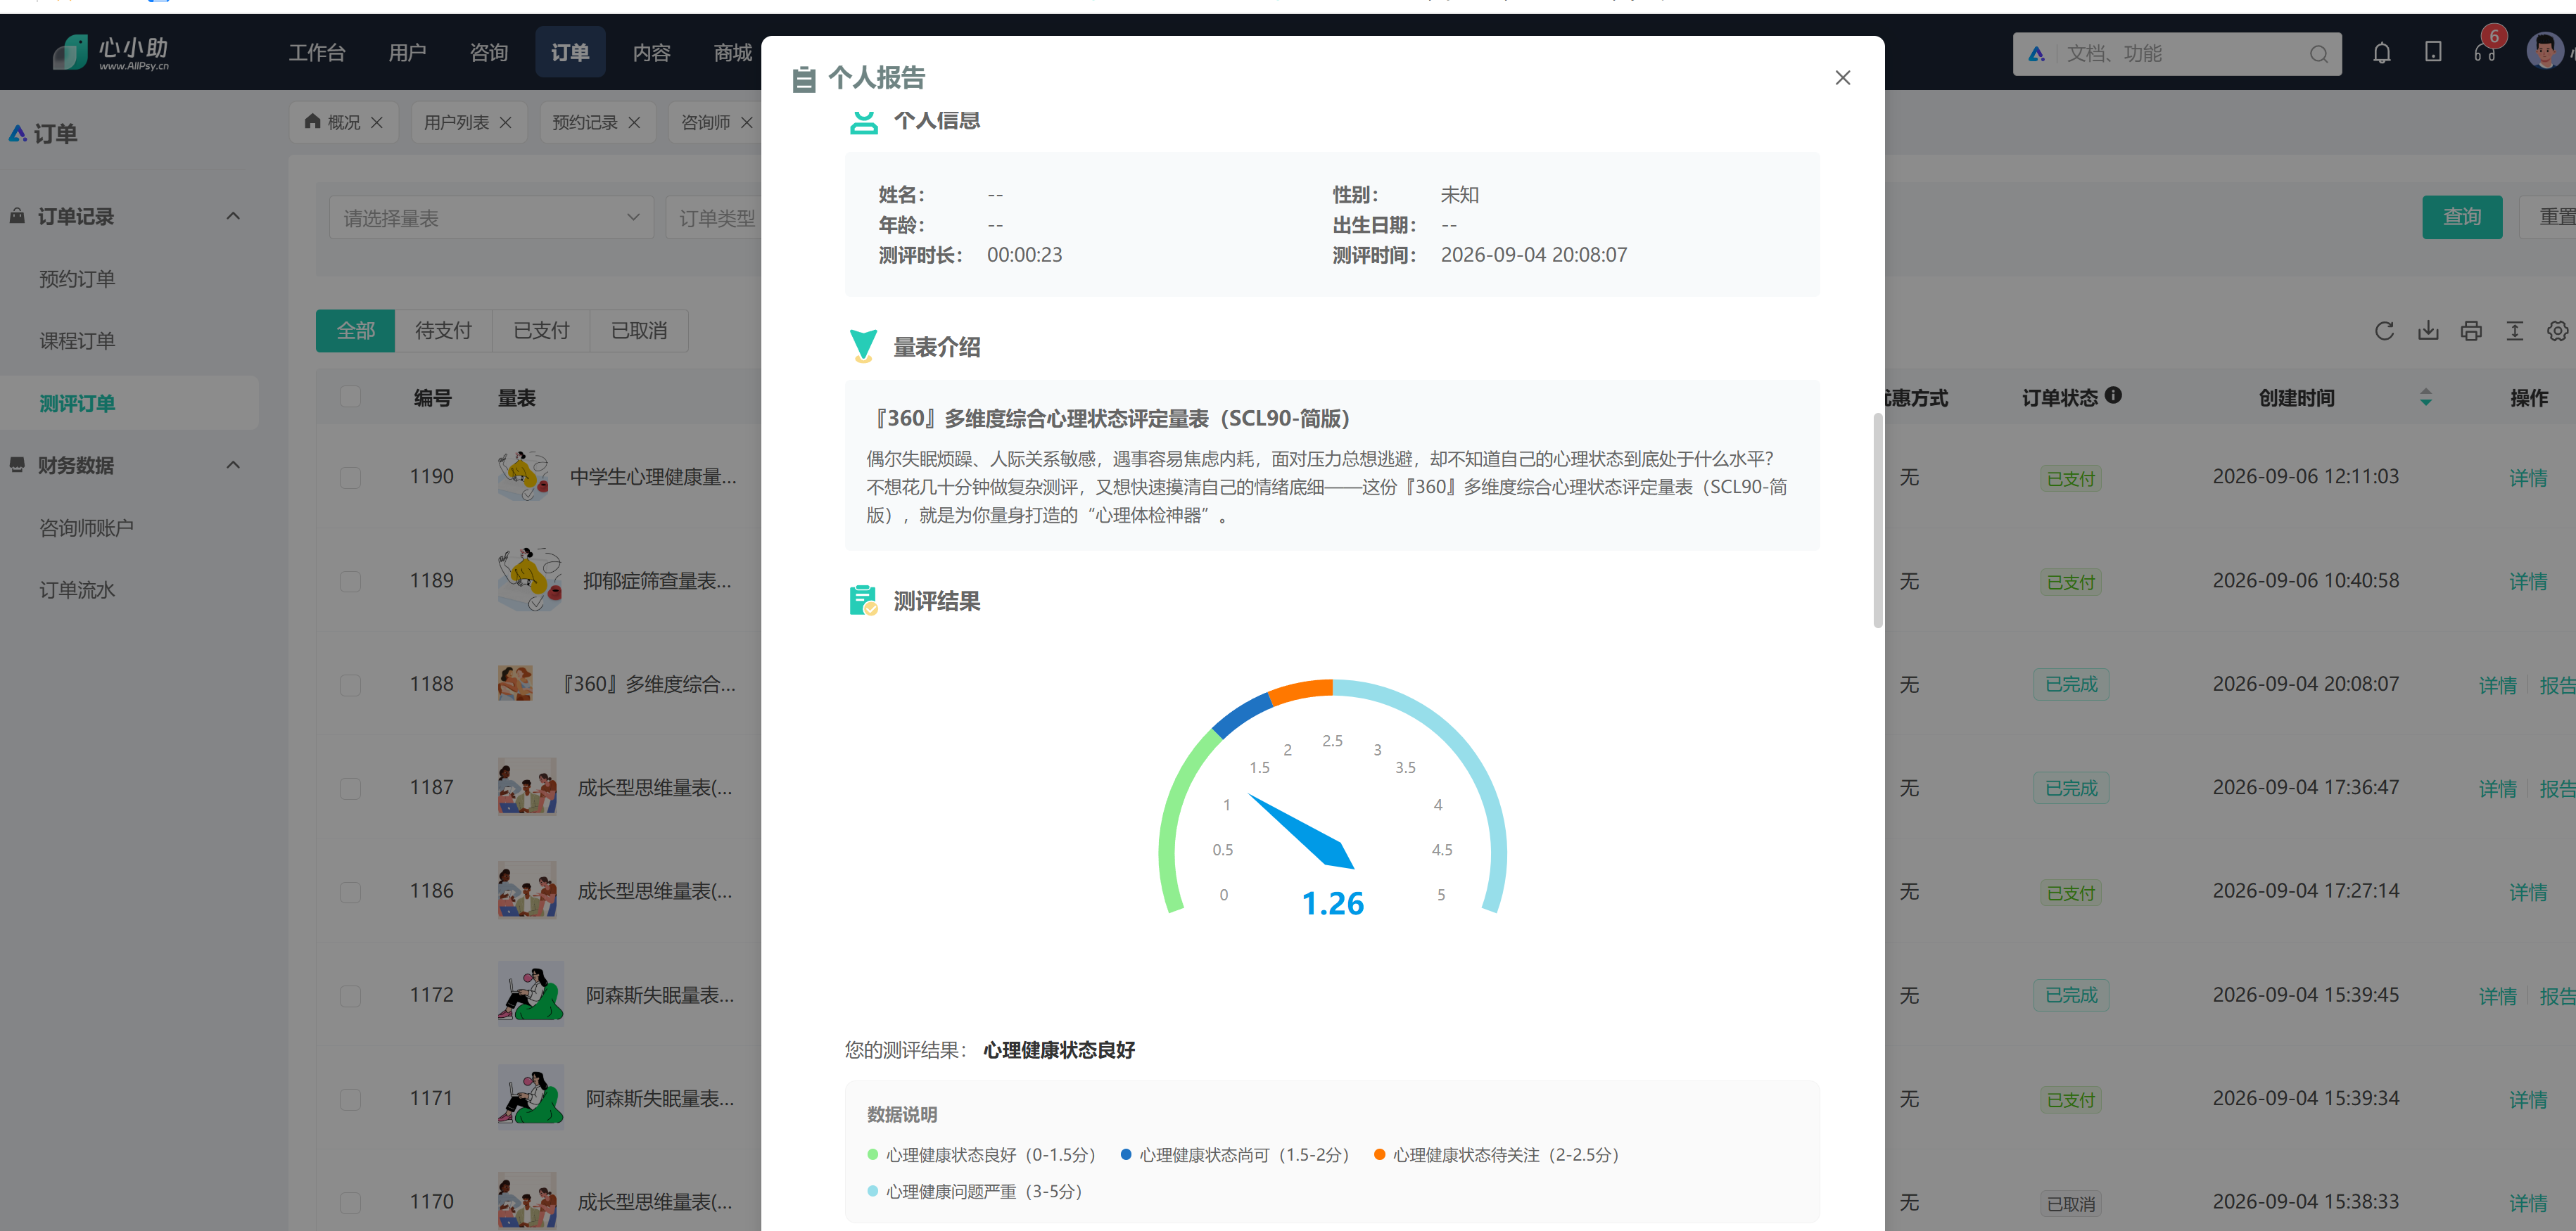
Task: Click the green 查询 button
Action: pyautogui.click(x=2461, y=217)
